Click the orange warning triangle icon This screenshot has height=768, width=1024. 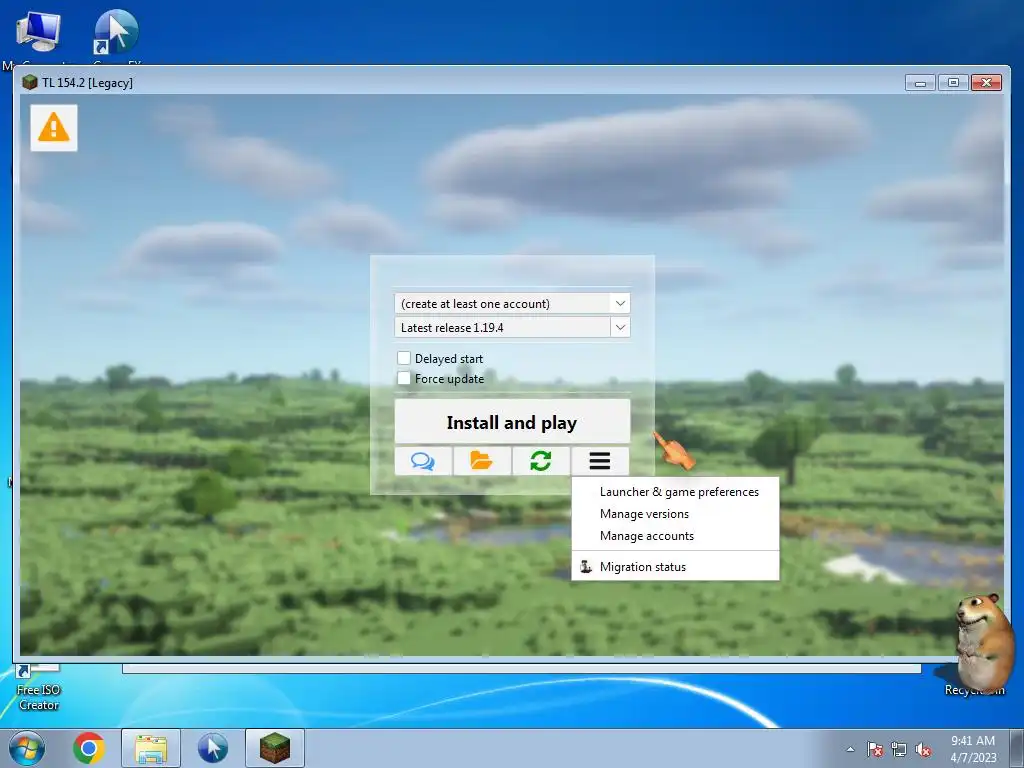(x=54, y=127)
